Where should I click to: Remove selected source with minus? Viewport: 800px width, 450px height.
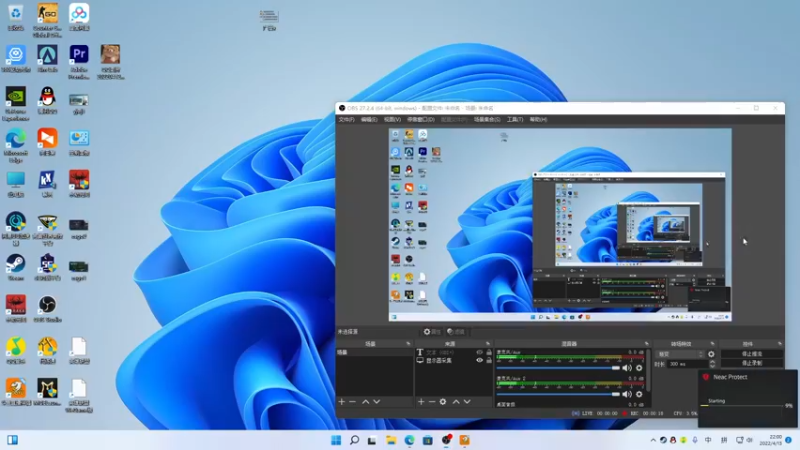[x=432, y=402]
